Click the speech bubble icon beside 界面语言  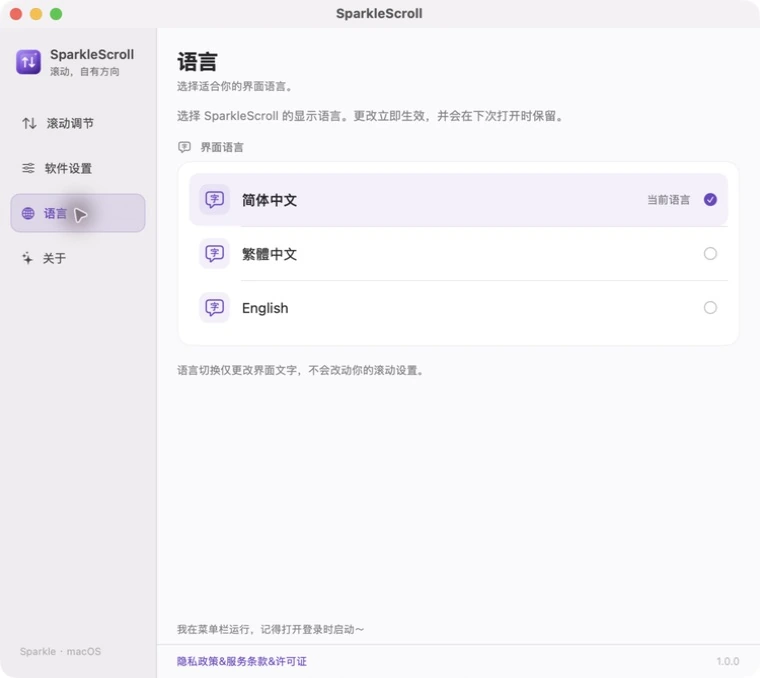[x=184, y=147]
